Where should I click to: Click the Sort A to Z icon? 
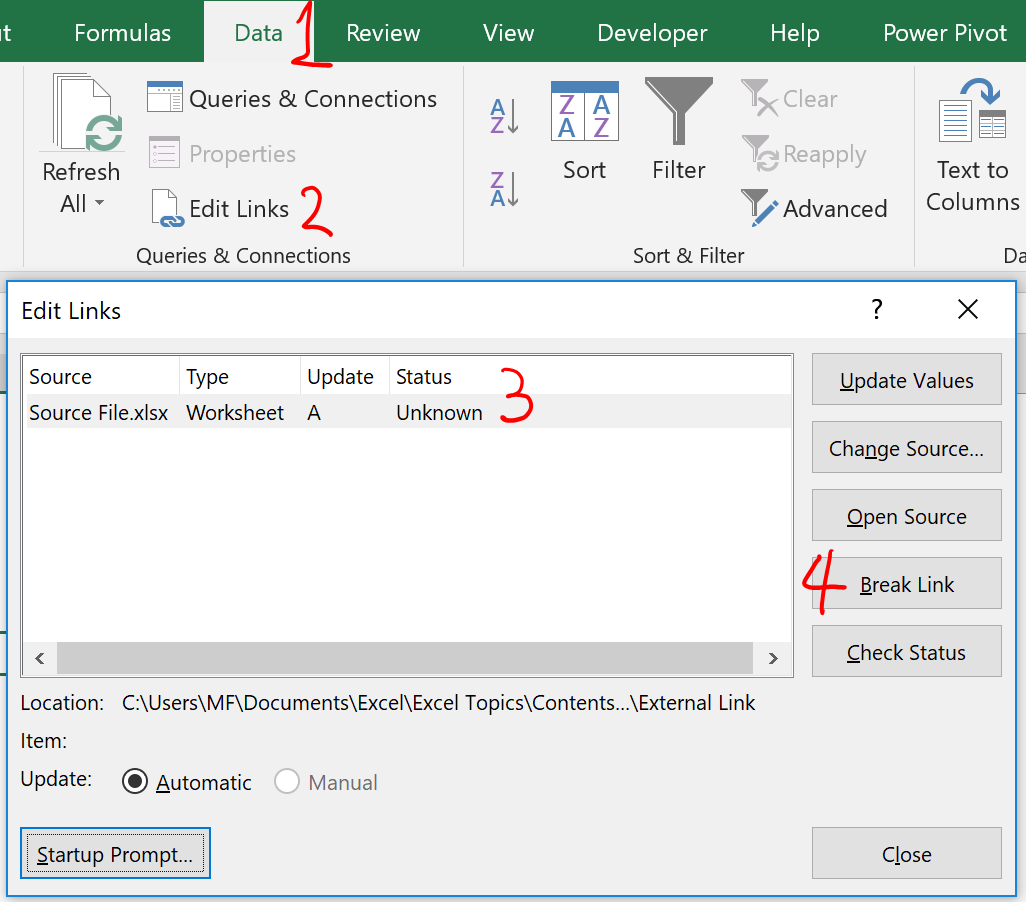pos(504,115)
